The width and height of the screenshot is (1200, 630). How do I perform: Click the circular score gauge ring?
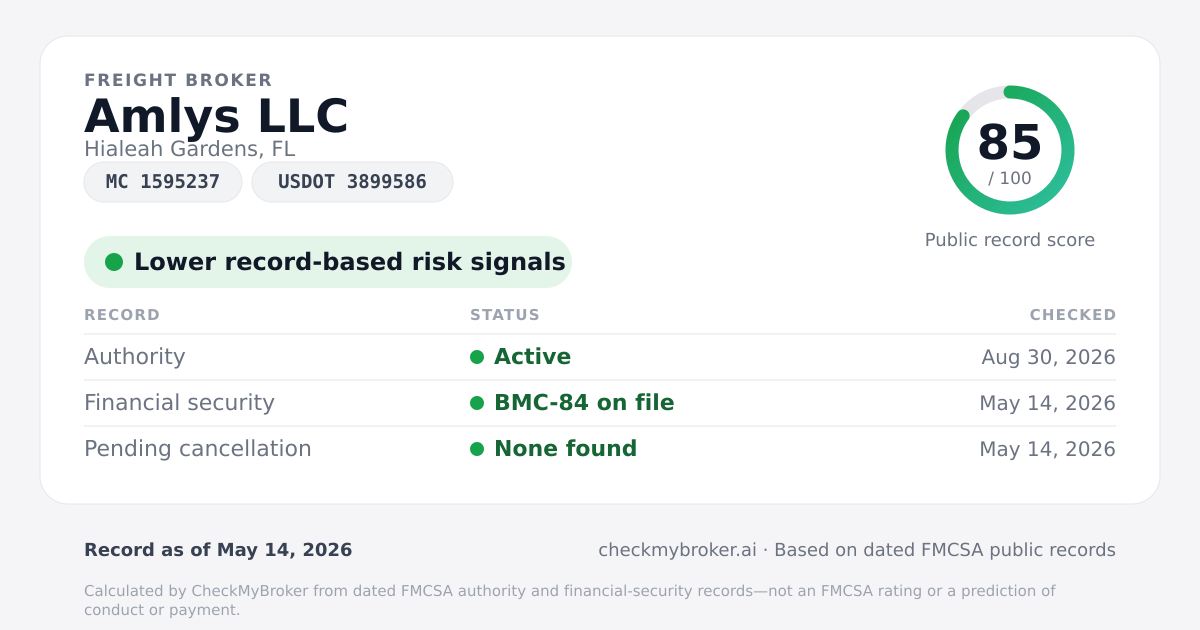(x=1010, y=150)
